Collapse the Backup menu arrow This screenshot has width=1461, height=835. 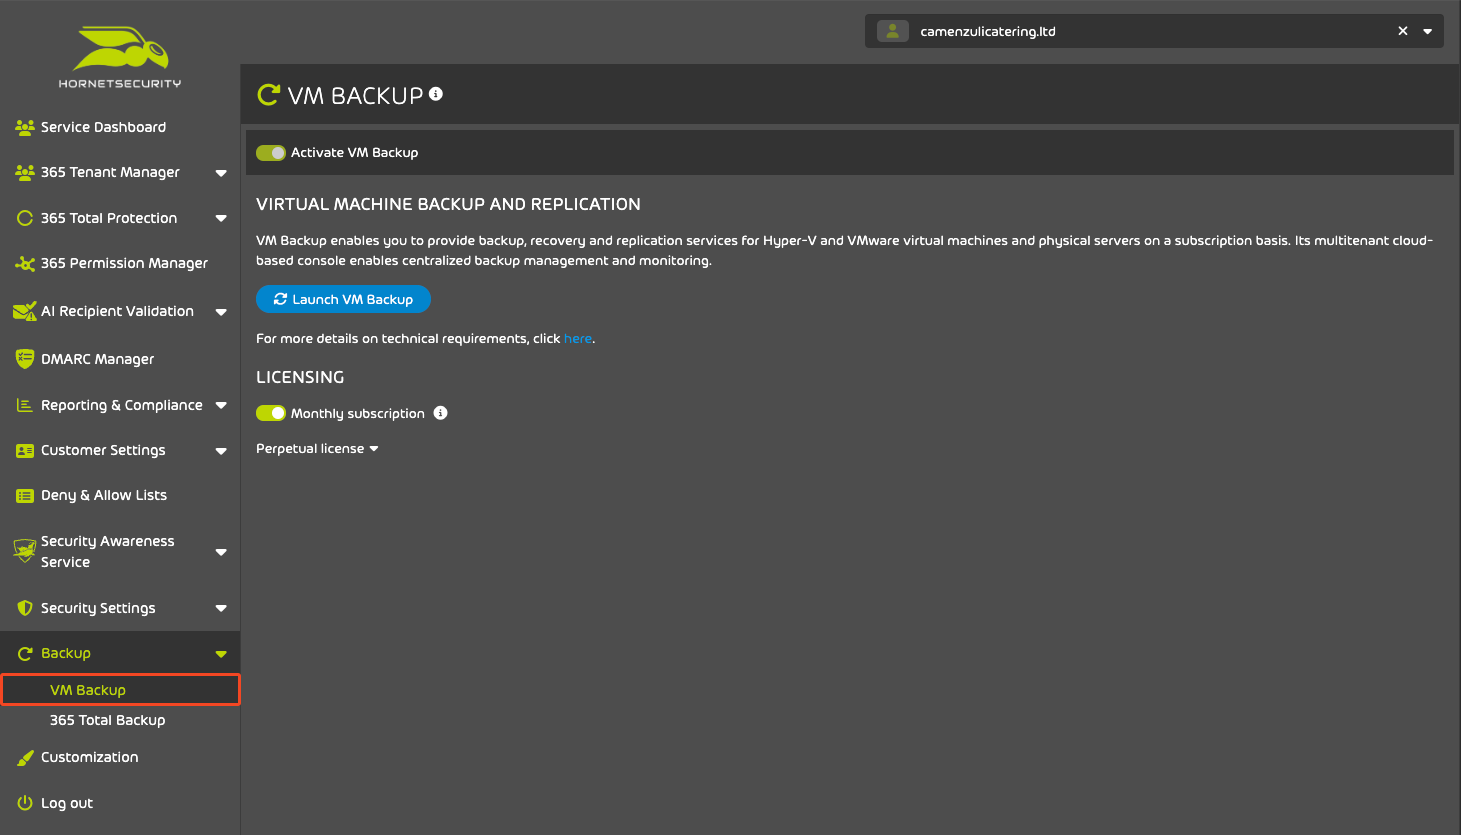pyautogui.click(x=221, y=654)
